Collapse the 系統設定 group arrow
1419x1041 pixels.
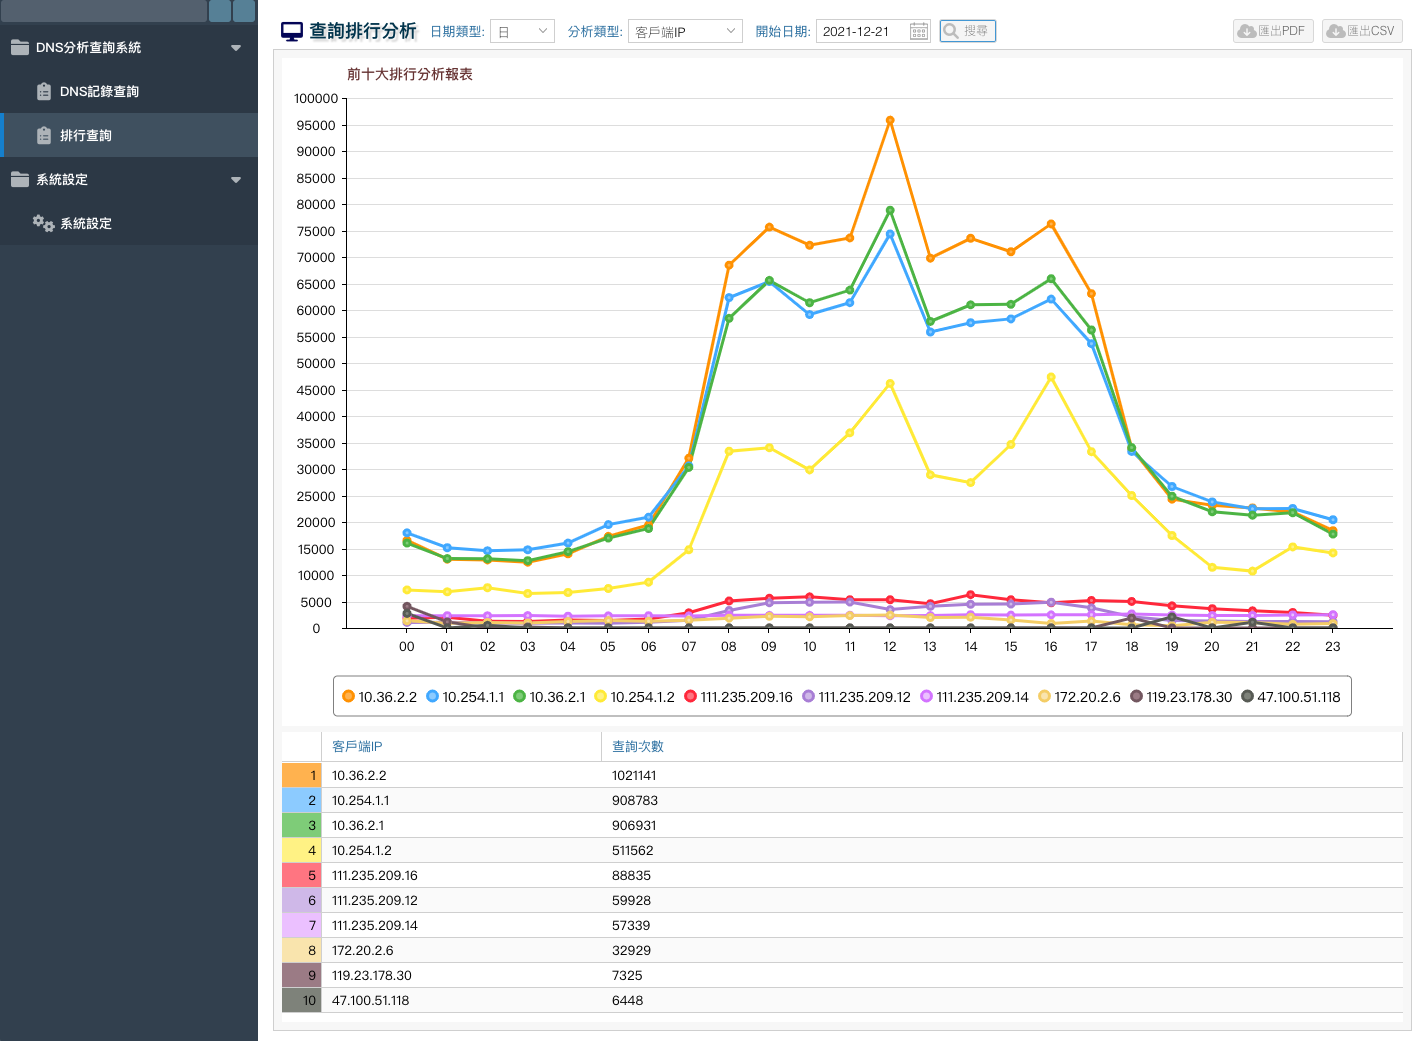click(236, 180)
